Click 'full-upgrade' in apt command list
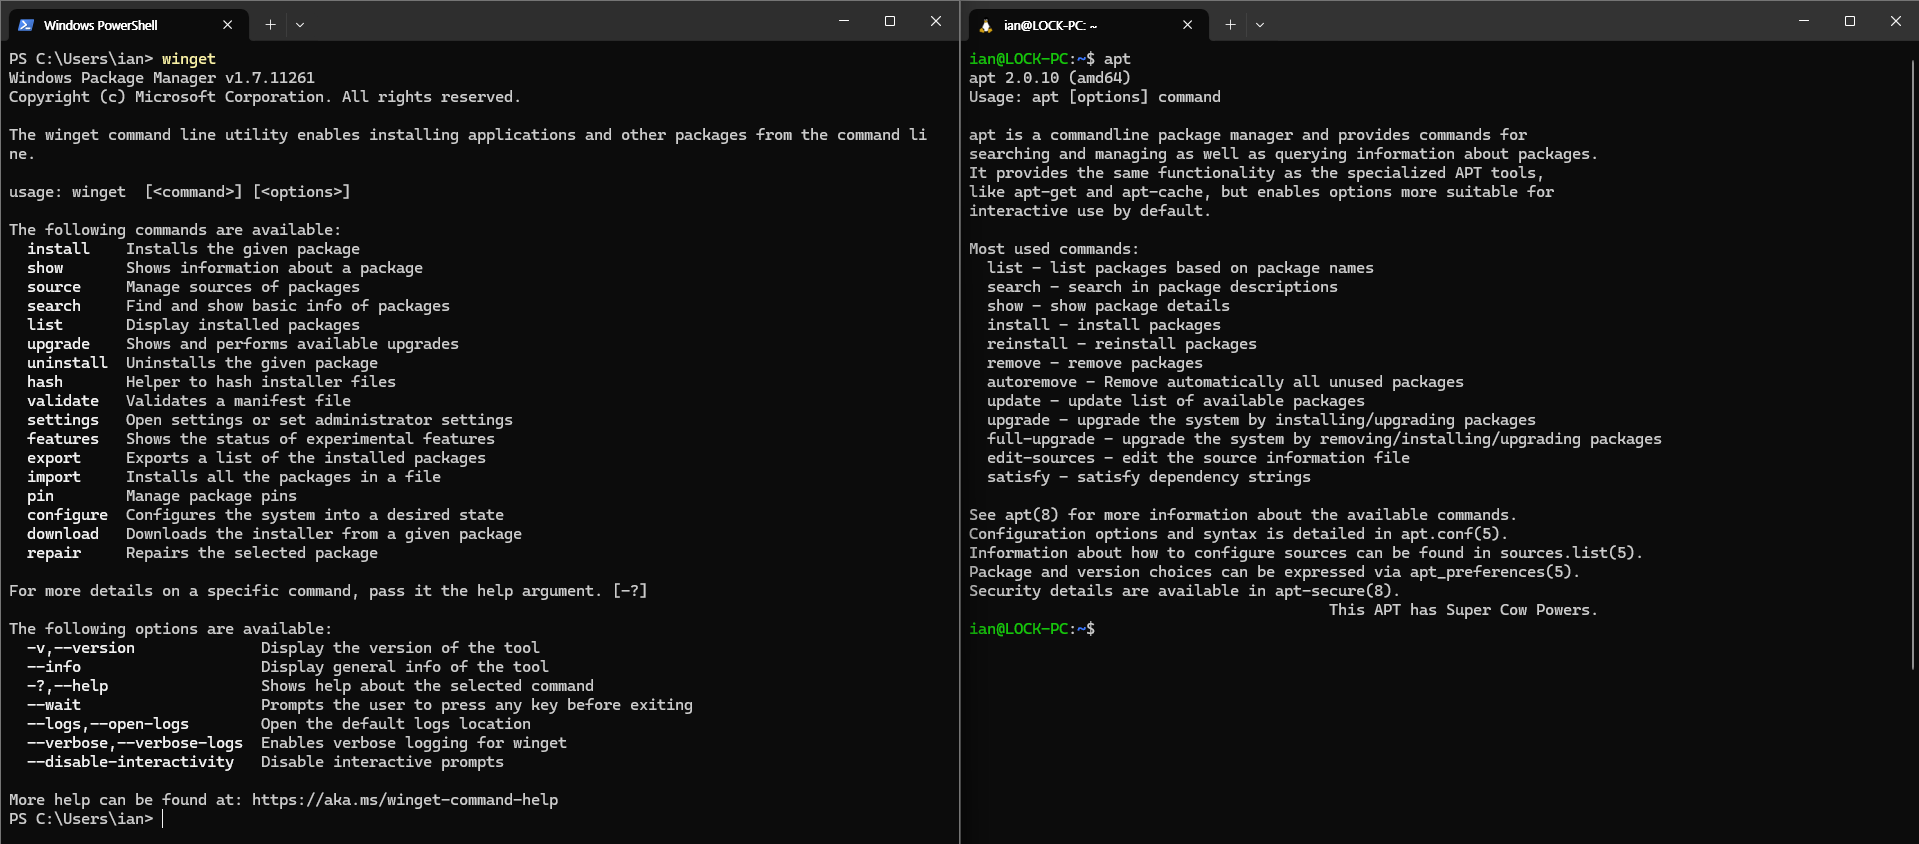Image resolution: width=1919 pixels, height=844 pixels. [x=1041, y=439]
